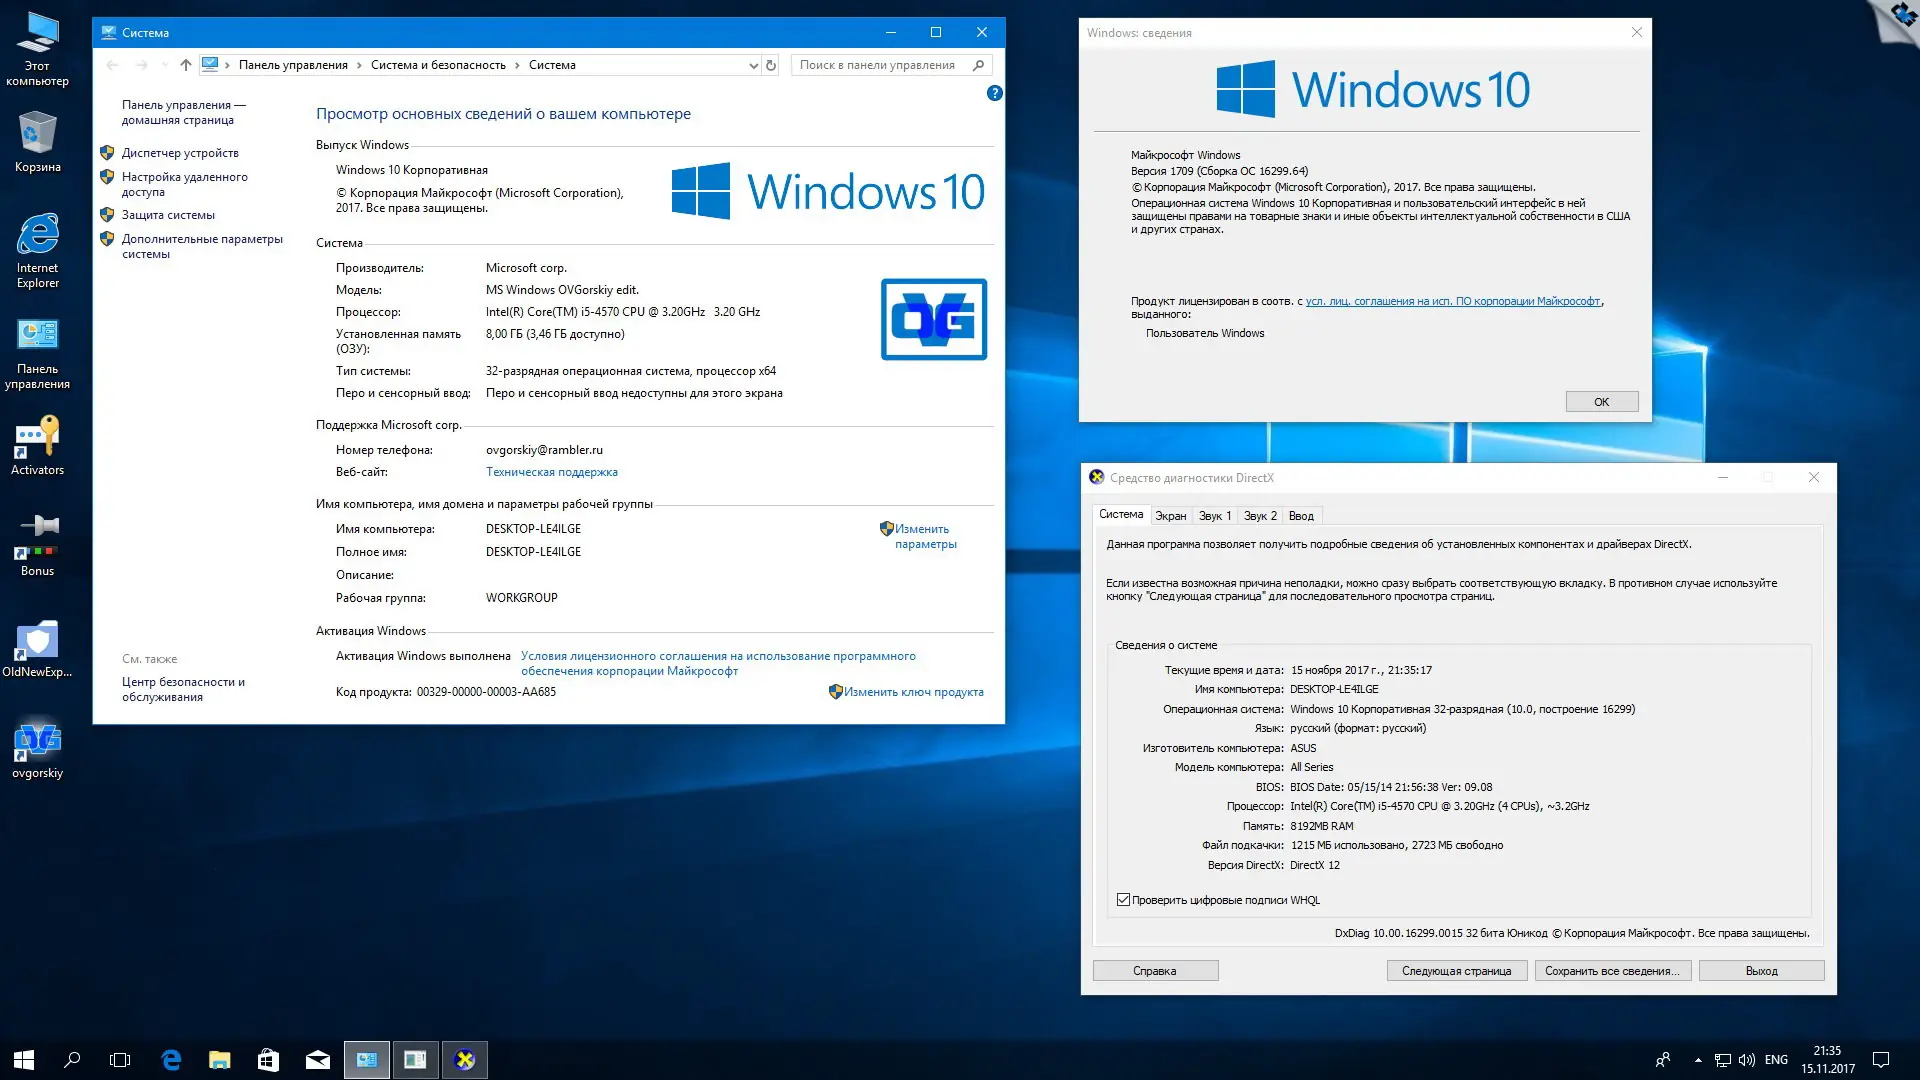The width and height of the screenshot is (1920, 1080).
Task: Click the Task View icon
Action: [120, 1059]
